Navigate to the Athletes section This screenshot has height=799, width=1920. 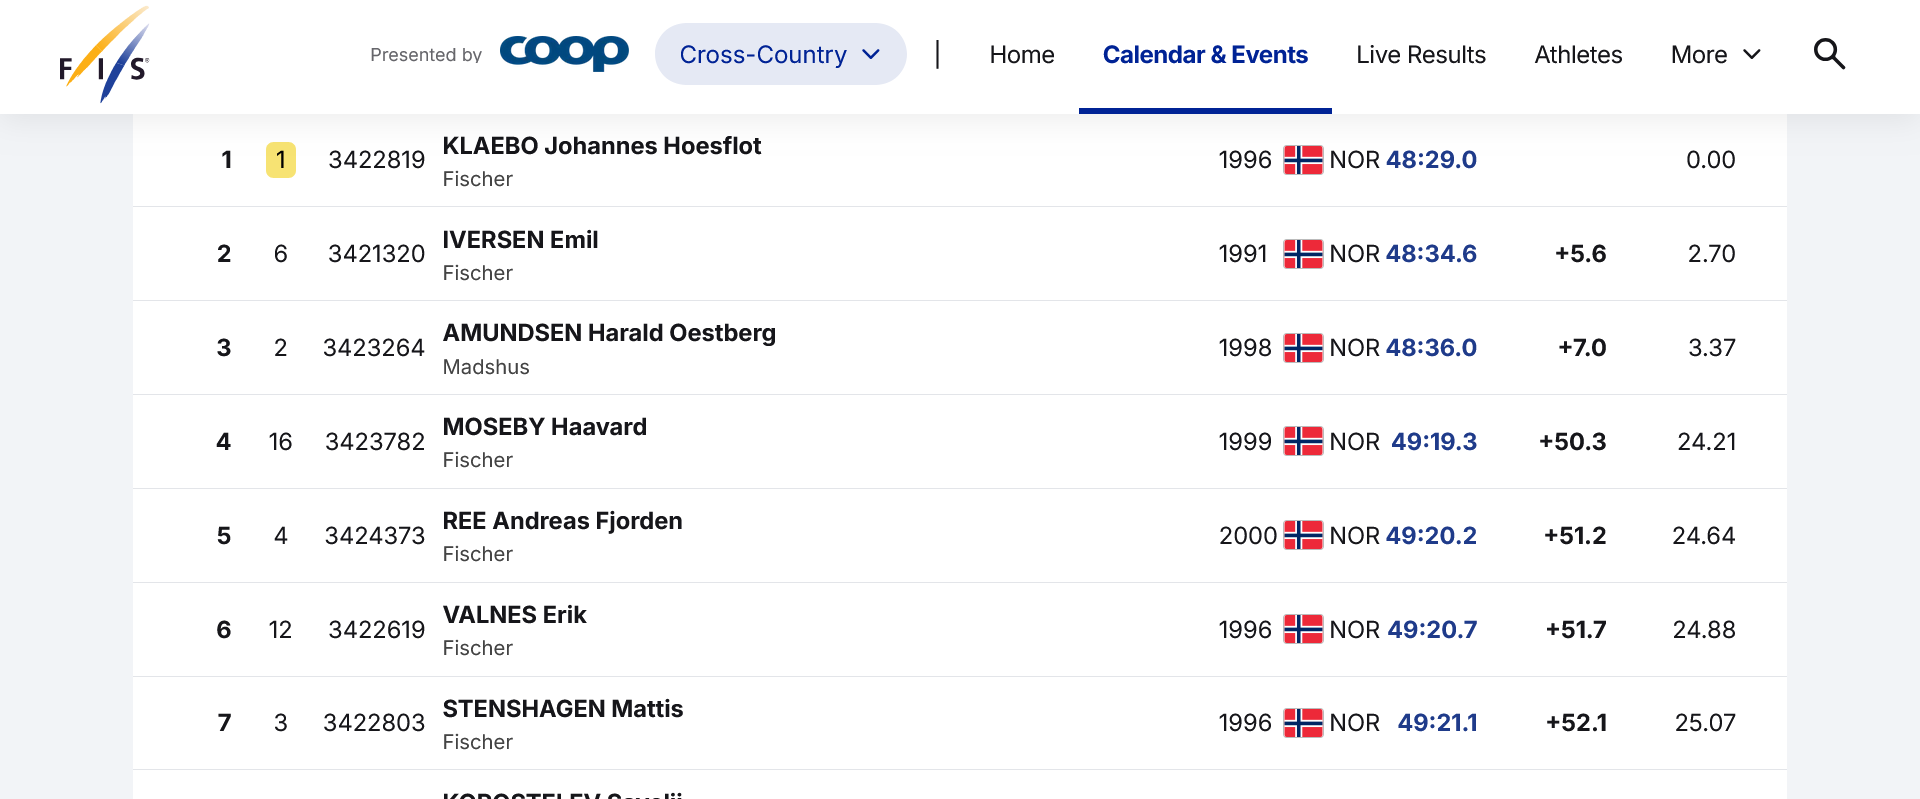[x=1578, y=55]
